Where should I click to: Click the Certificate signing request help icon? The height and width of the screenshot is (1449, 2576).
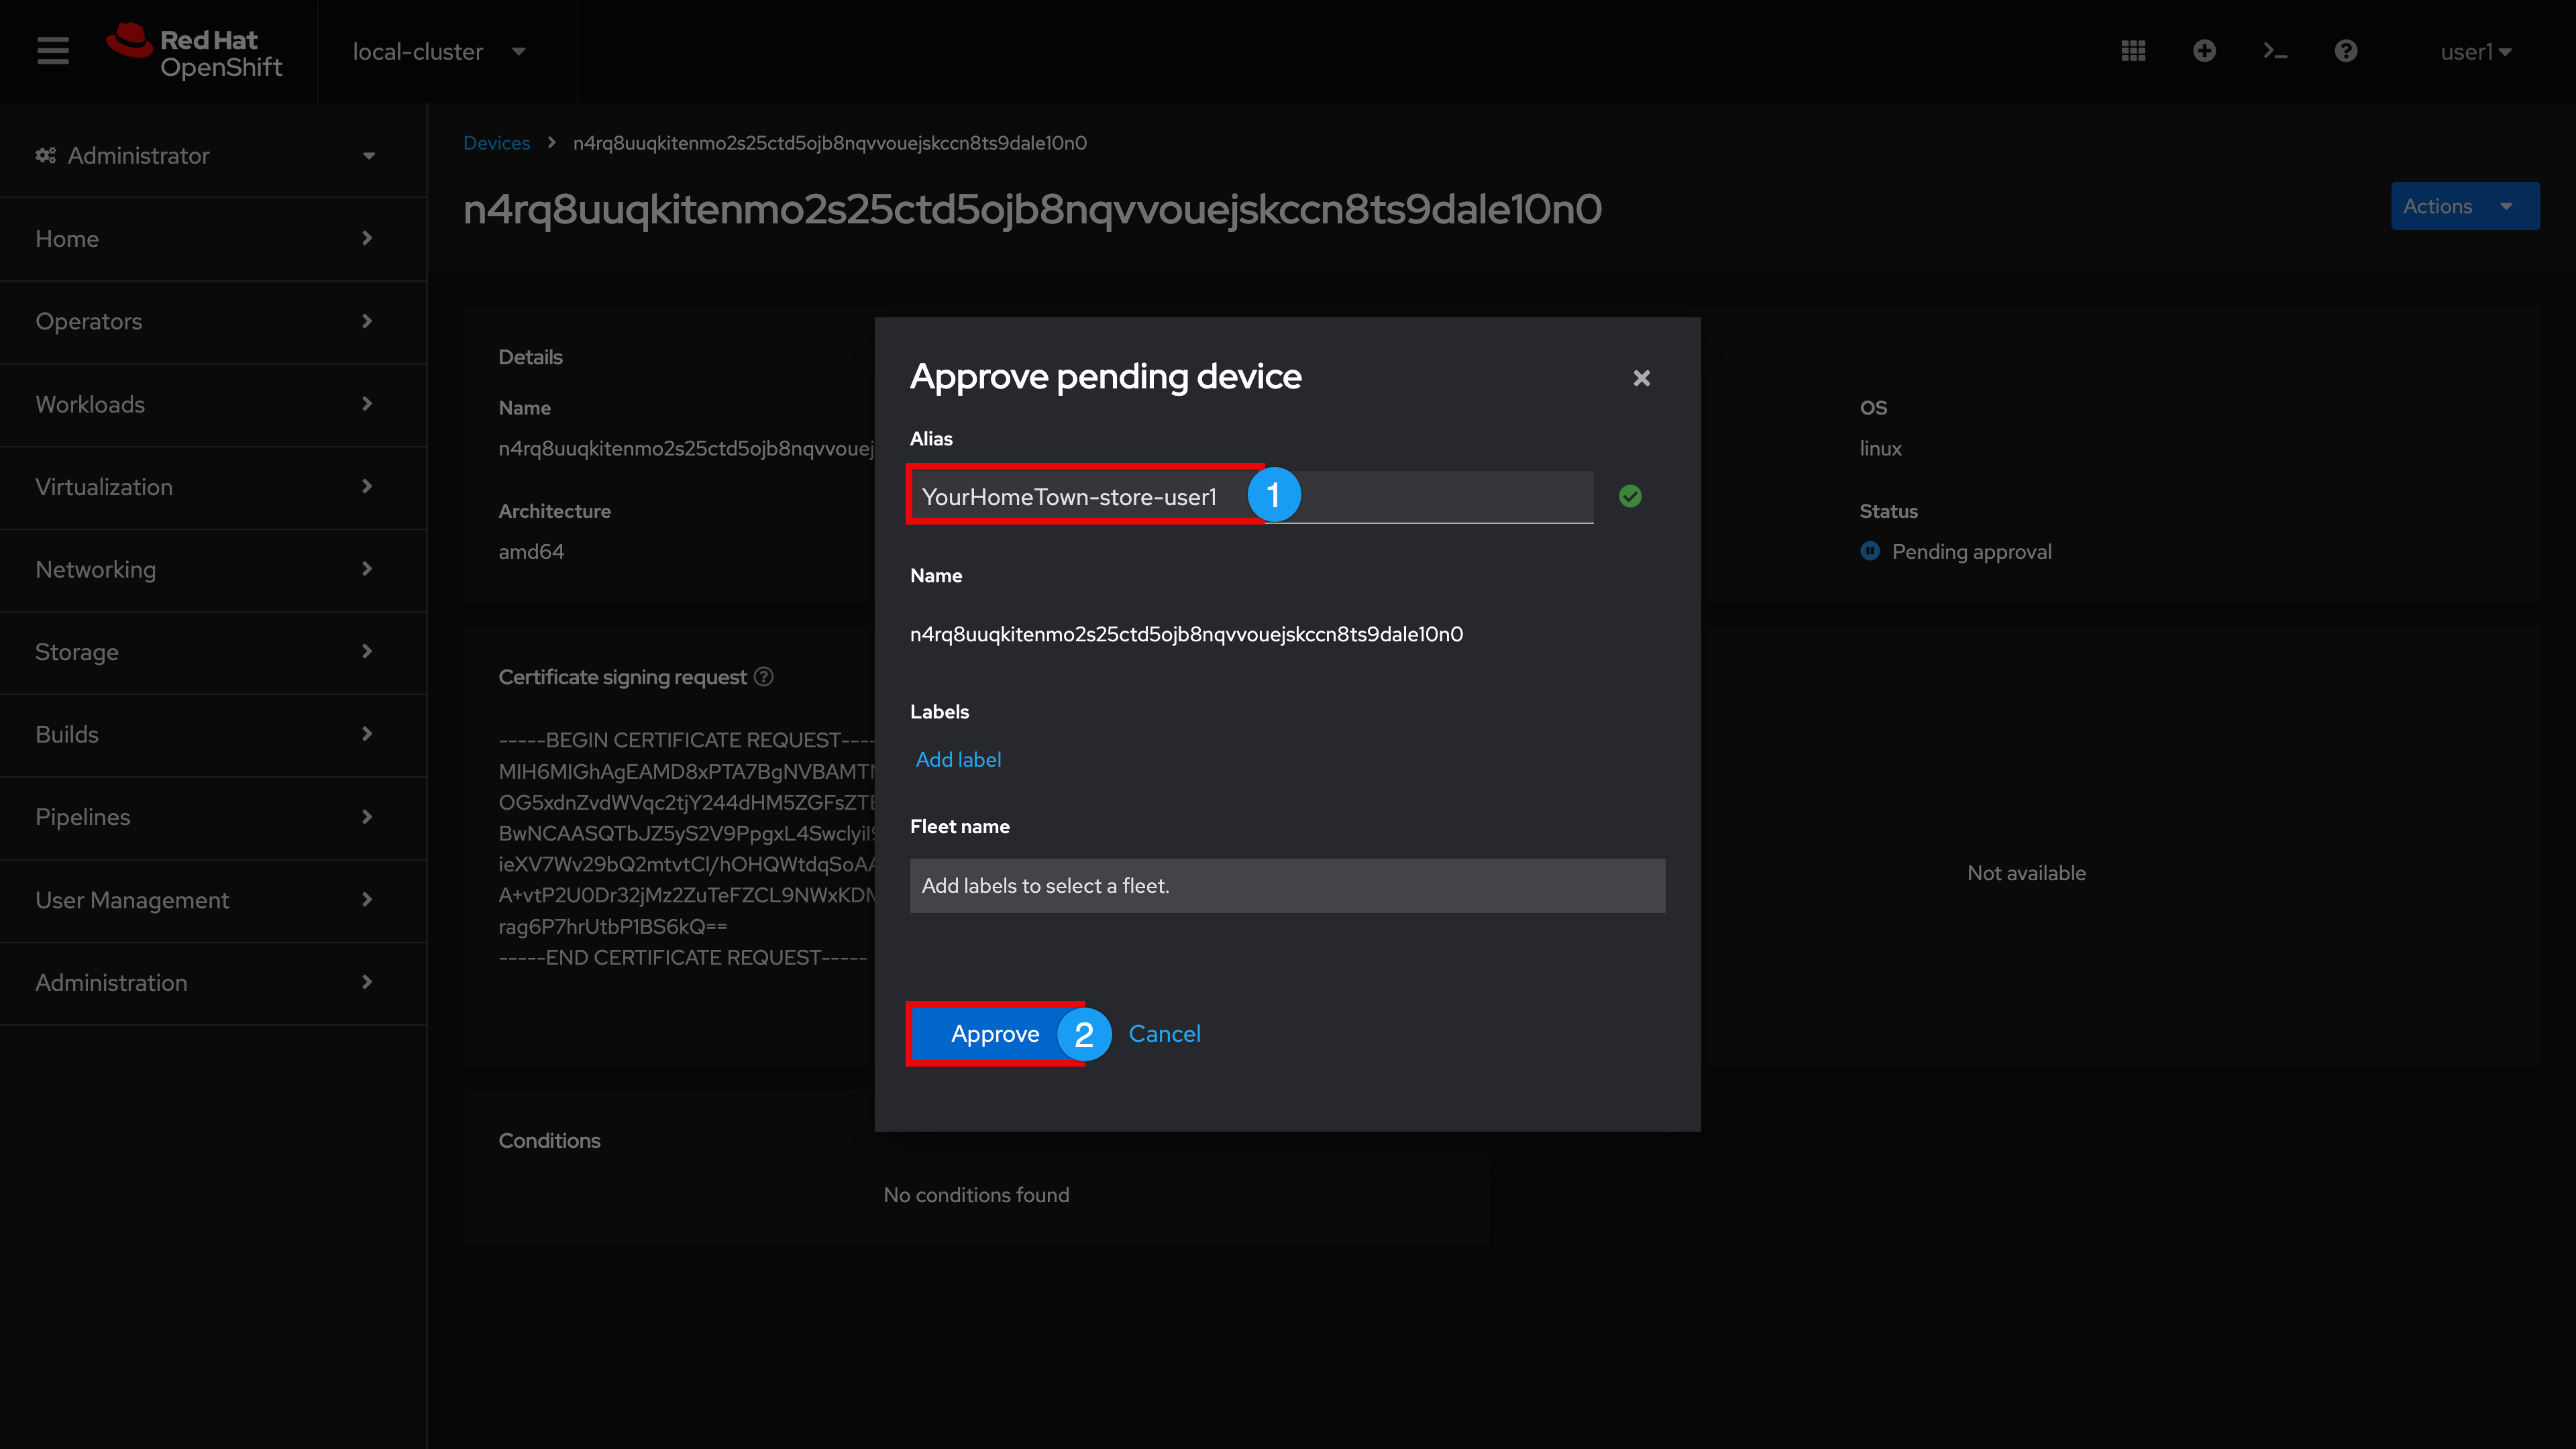764,677
